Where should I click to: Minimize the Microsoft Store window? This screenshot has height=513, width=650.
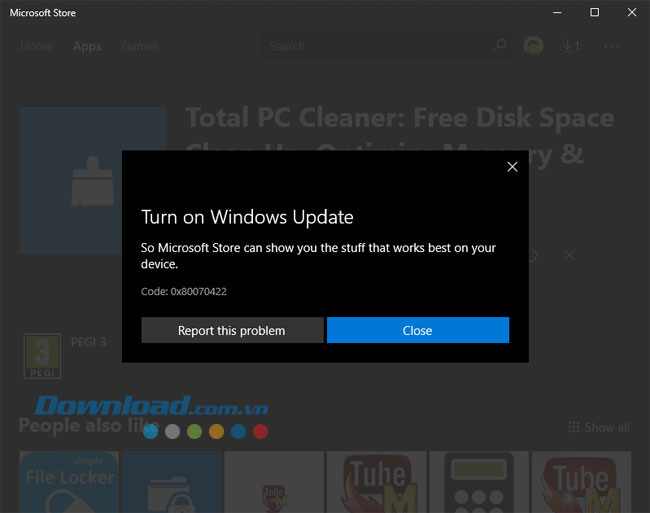tap(557, 12)
